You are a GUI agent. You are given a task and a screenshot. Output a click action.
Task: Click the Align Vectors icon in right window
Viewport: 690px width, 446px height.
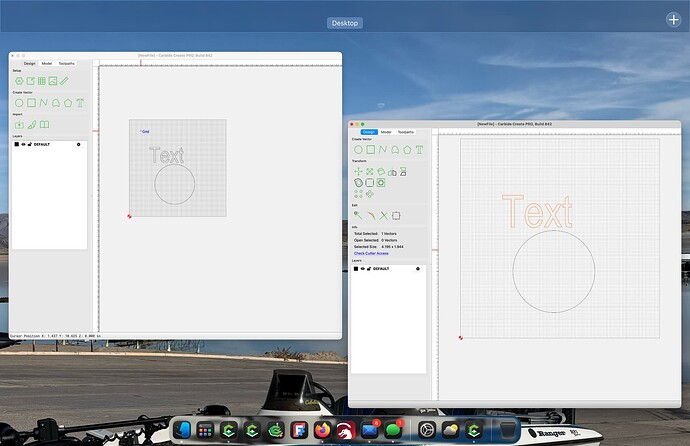403,172
